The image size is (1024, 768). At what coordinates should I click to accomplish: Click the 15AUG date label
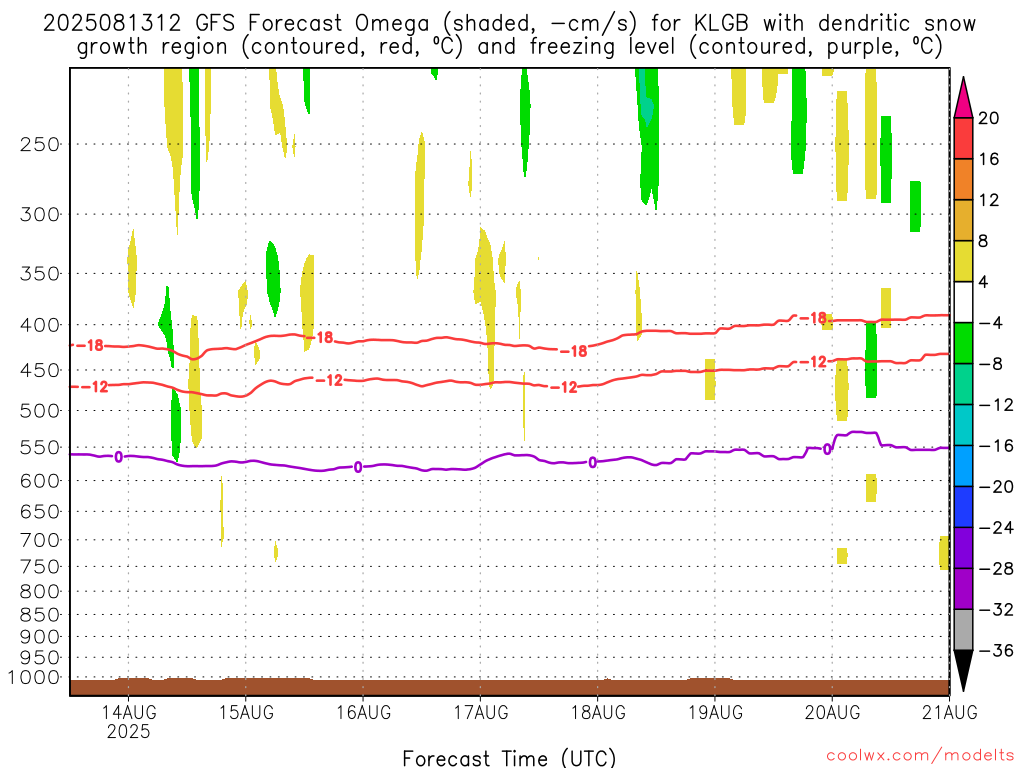tap(246, 712)
